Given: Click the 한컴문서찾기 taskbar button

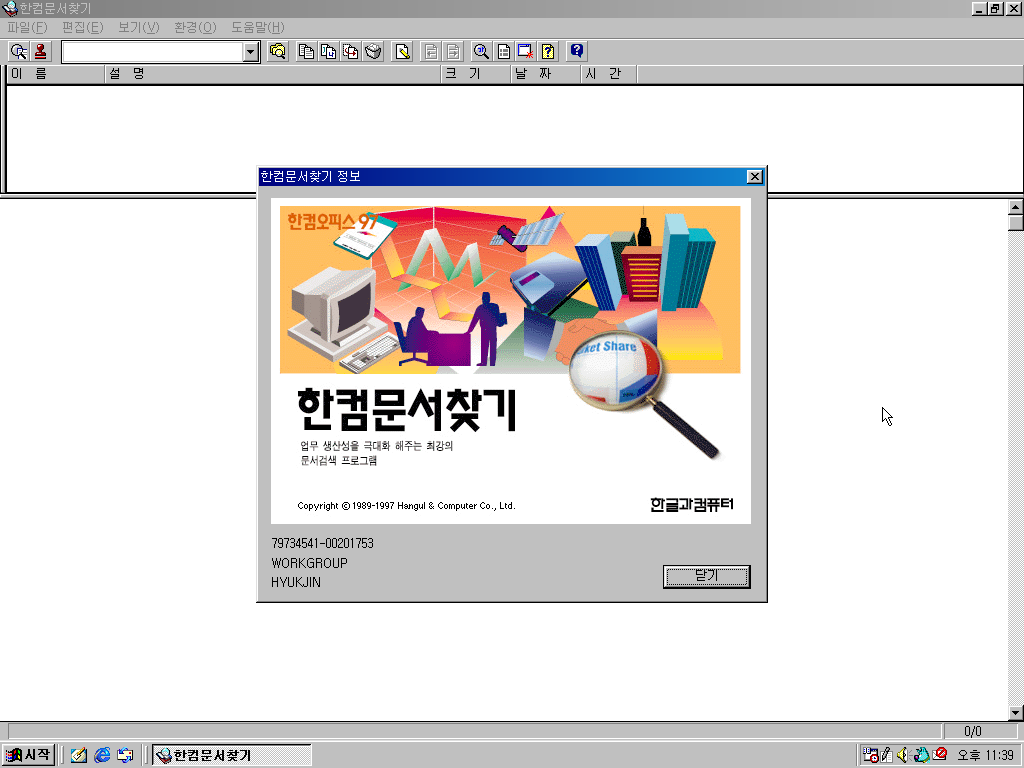Looking at the screenshot, I should (x=232, y=755).
